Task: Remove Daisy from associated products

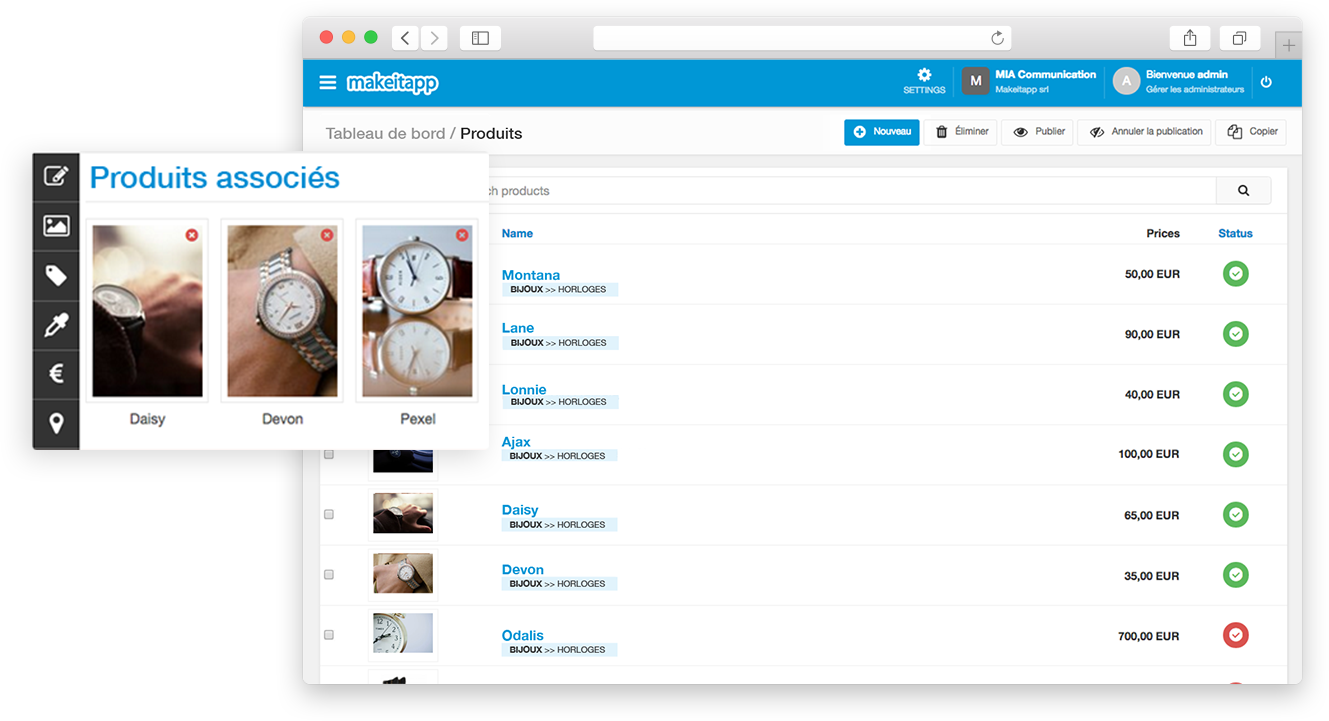Action: pos(192,235)
